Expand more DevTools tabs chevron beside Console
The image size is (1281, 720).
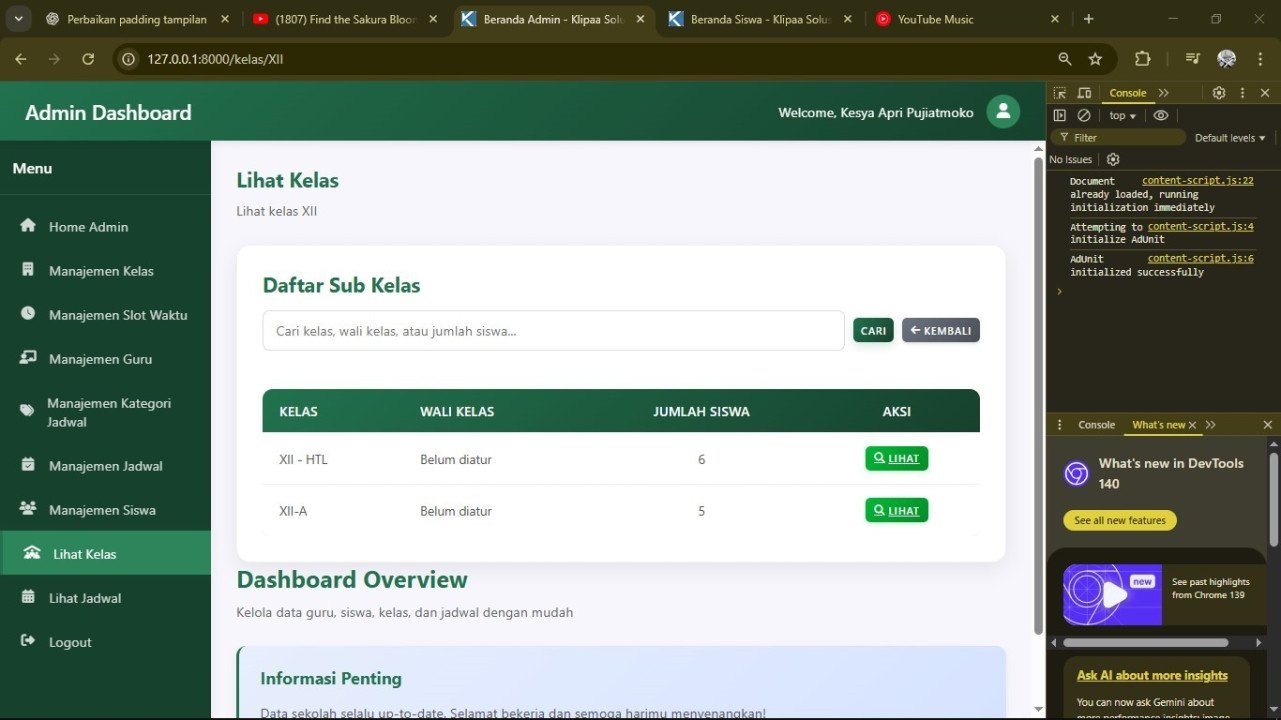point(1164,93)
